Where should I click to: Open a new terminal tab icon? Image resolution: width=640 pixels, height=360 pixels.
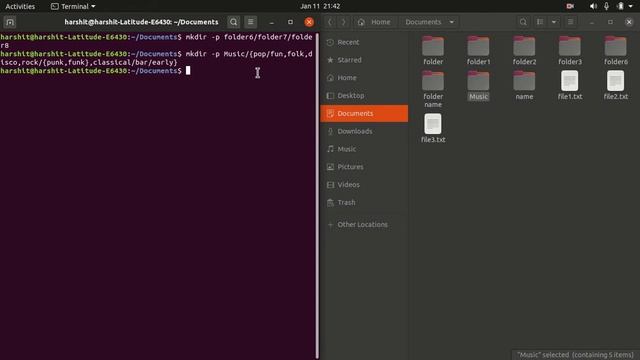click(x=10, y=22)
